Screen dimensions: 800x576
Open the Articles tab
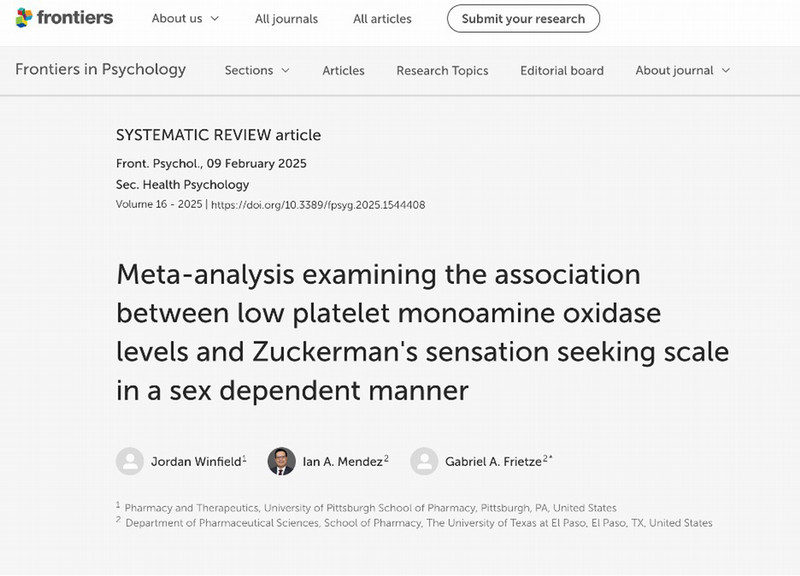click(x=343, y=70)
